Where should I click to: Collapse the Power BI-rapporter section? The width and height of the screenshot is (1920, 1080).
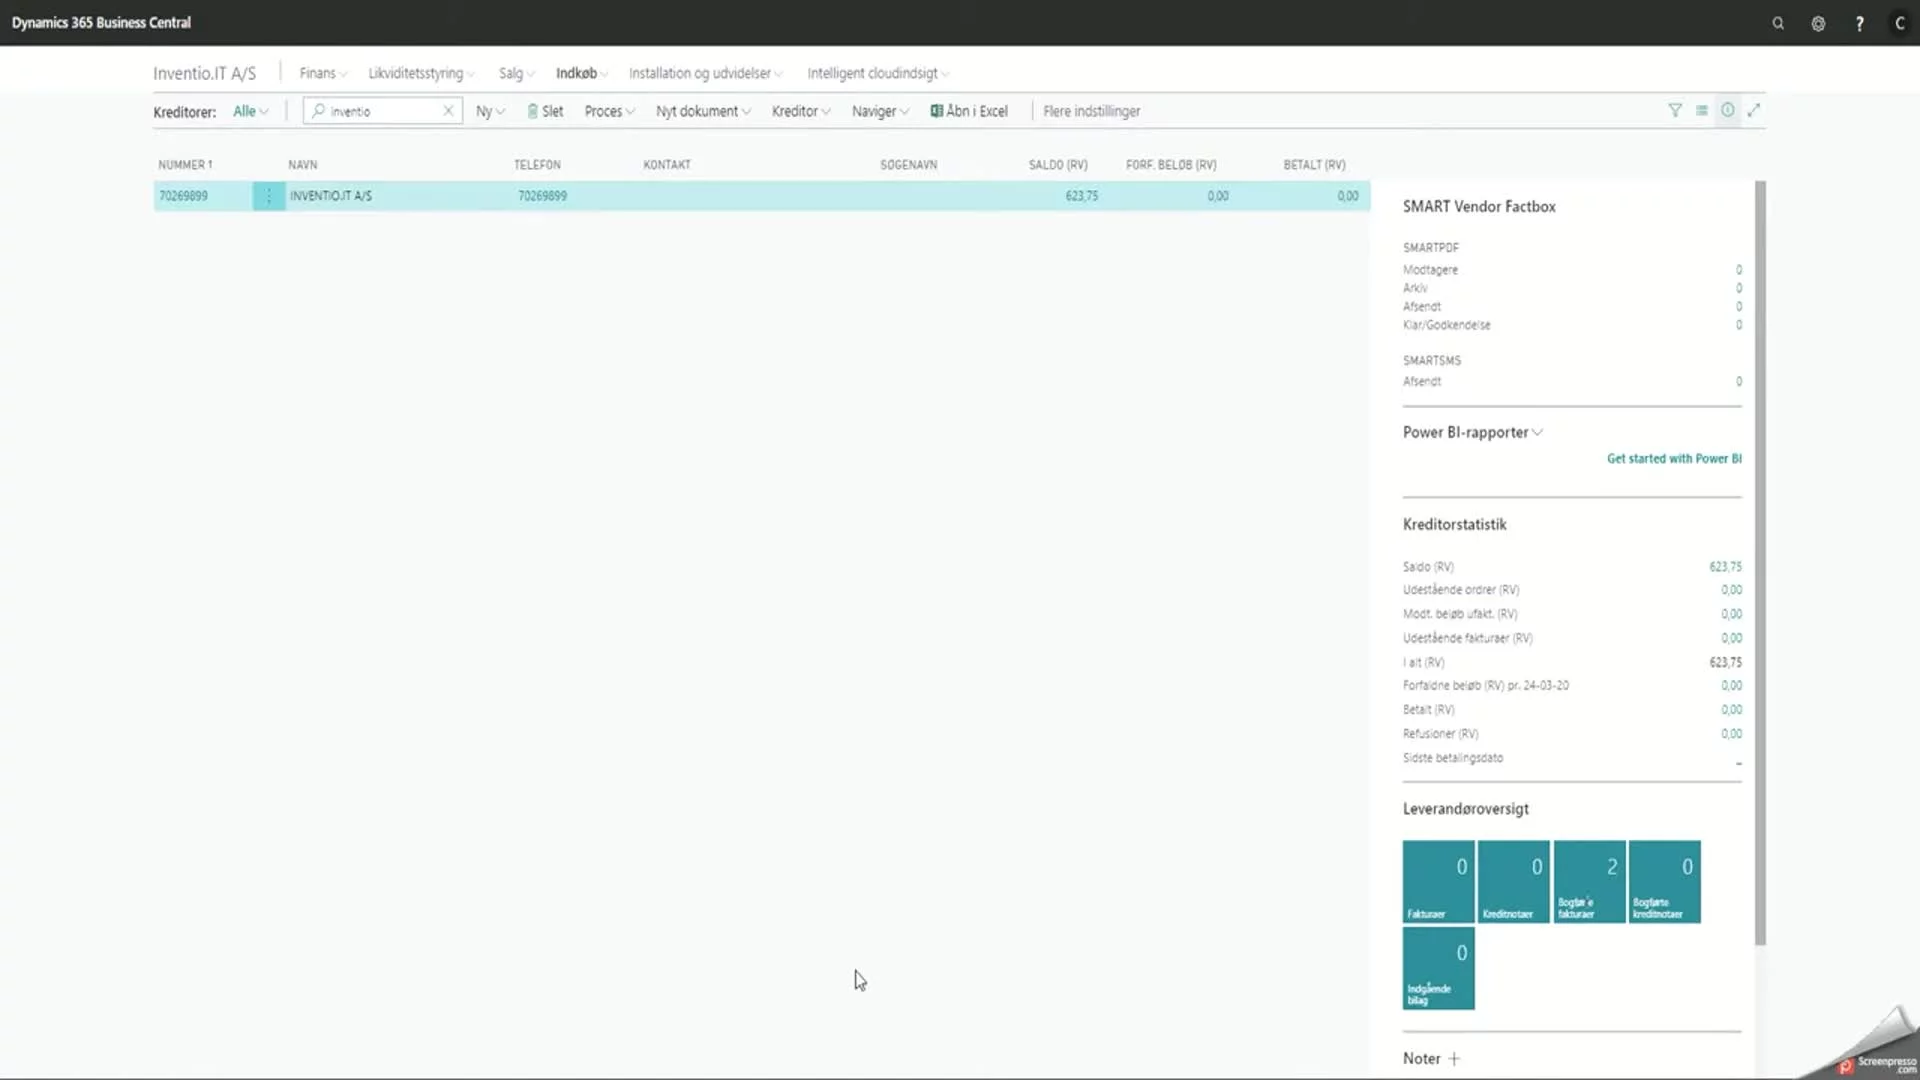click(1472, 432)
